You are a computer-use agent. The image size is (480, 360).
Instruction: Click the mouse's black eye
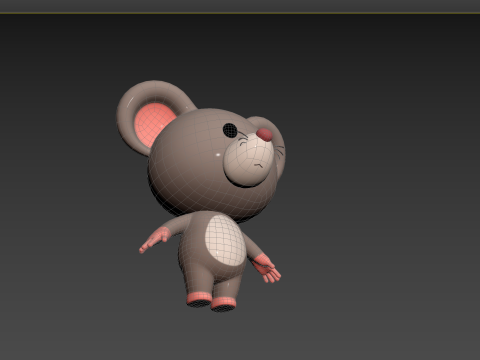[230, 131]
